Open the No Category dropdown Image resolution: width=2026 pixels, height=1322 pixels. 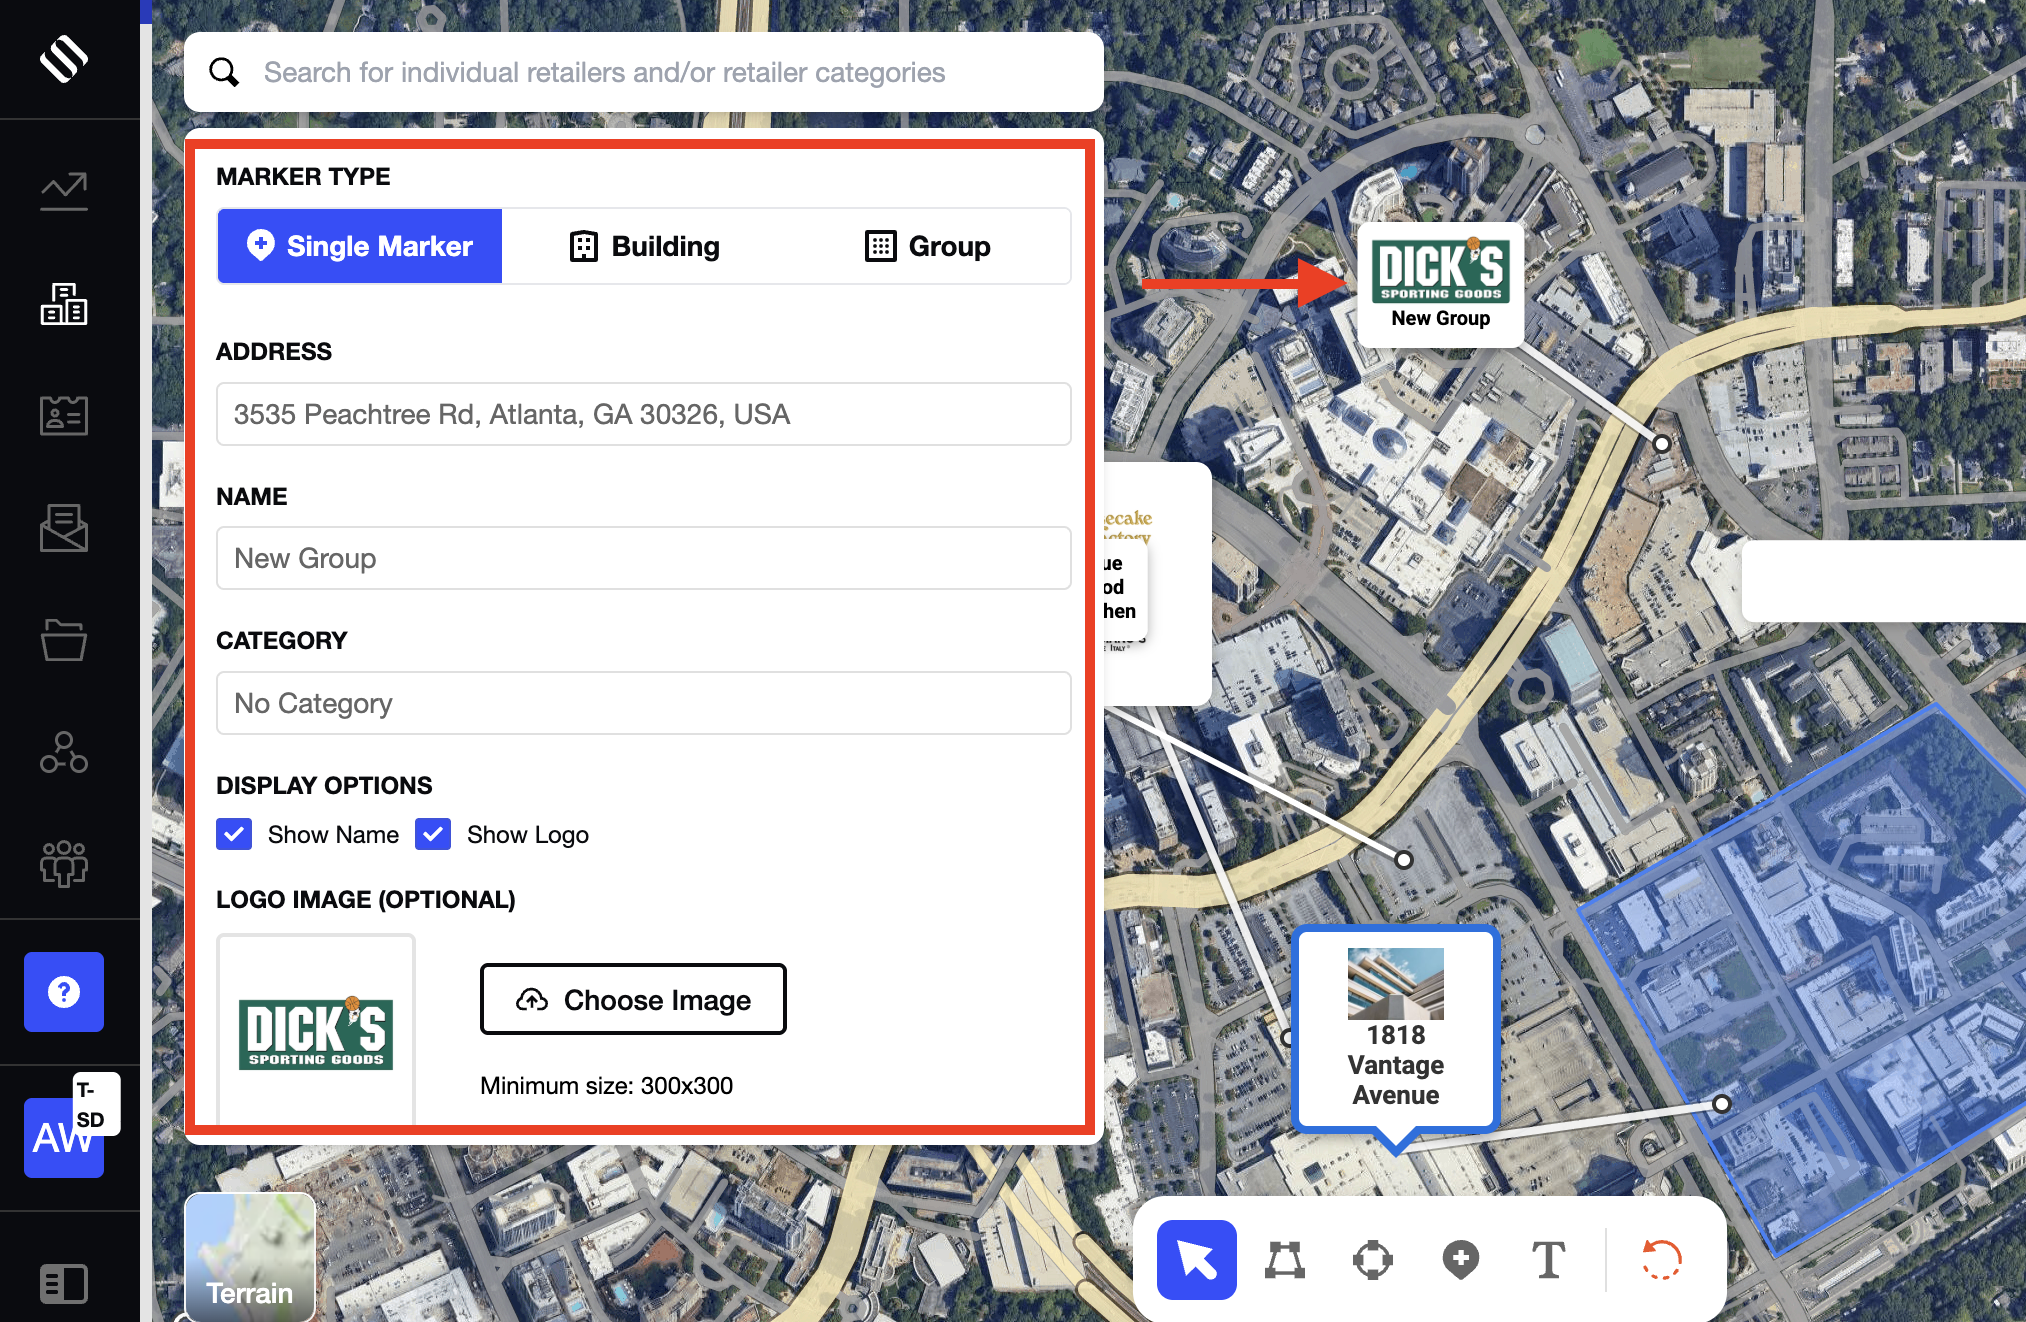point(643,703)
